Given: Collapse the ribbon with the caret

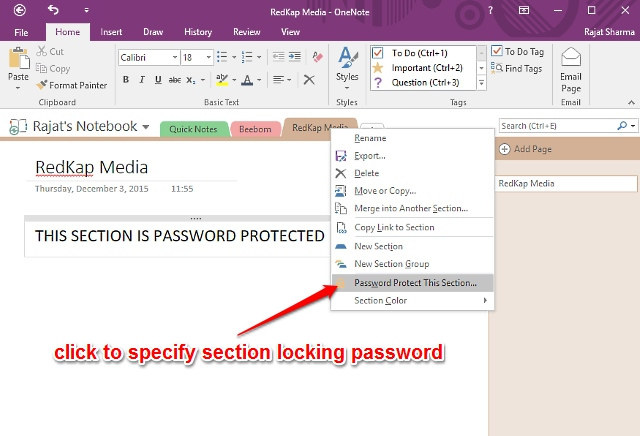Looking at the screenshot, I should pyautogui.click(x=631, y=102).
